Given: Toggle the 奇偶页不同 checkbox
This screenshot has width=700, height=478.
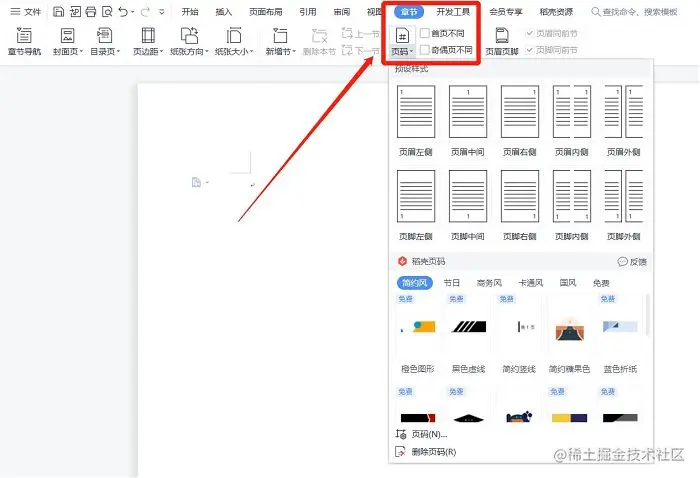Looking at the screenshot, I should pos(425,50).
